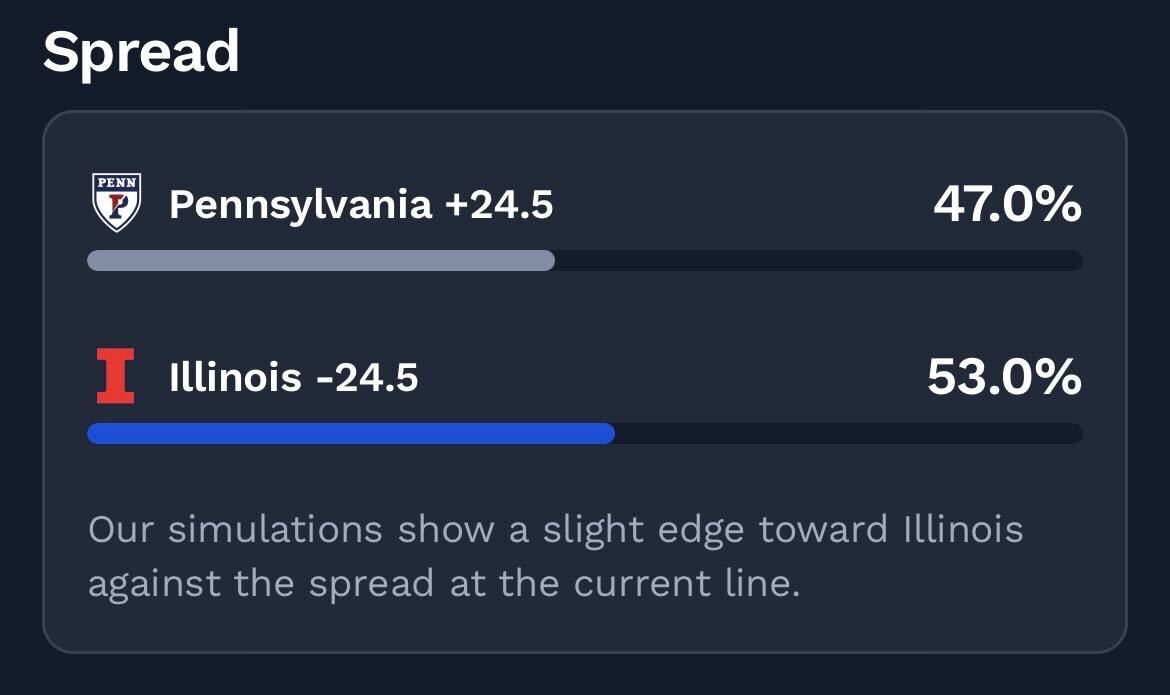Click the red Illinois block I logo
Image resolution: width=1170 pixels, height=695 pixels.
116,377
